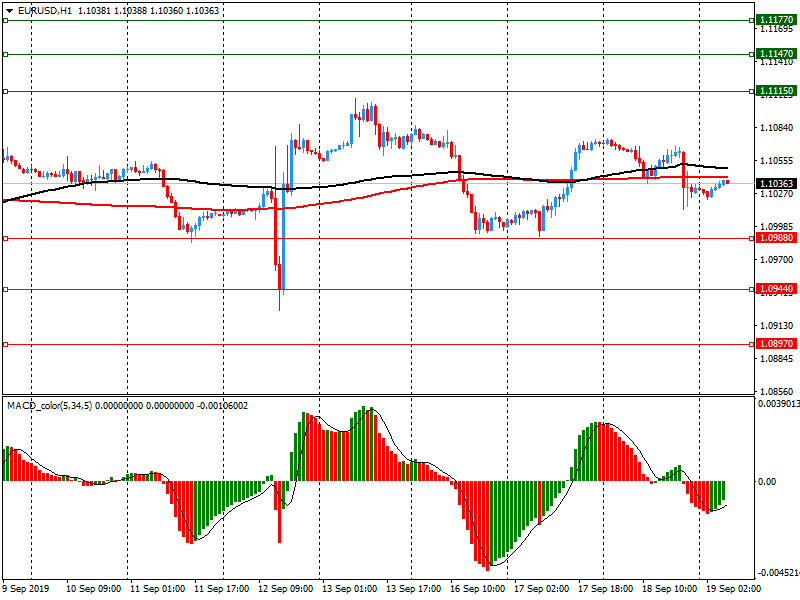Click the 11 Sep 17:00 time label

(221, 589)
